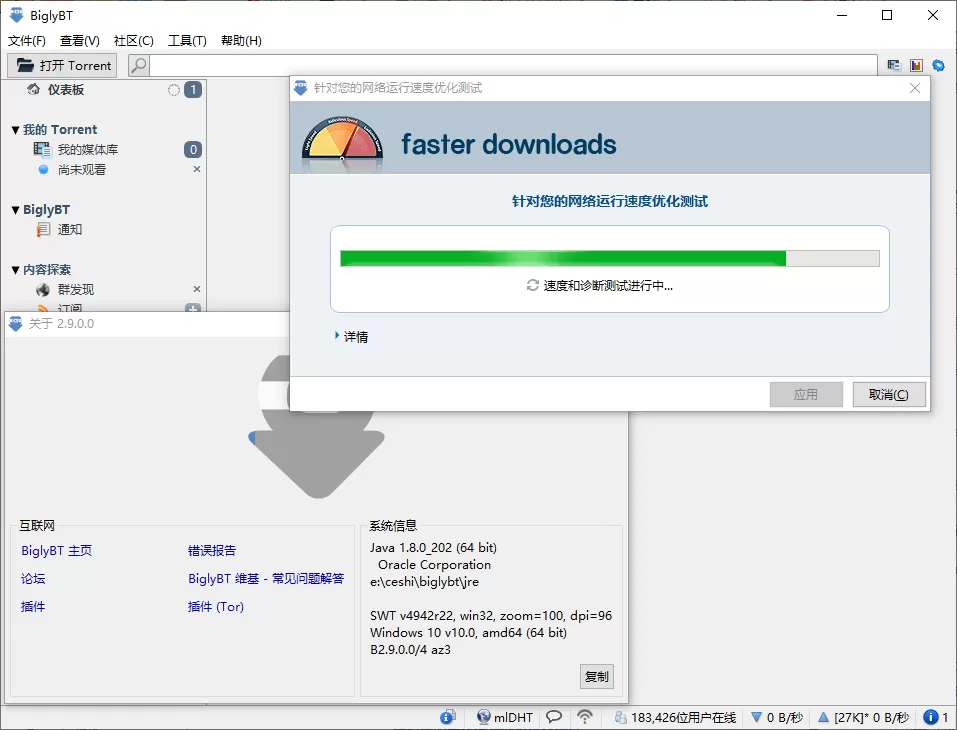Click the 取消(C) cancel button
The height and width of the screenshot is (730, 957).
click(889, 394)
